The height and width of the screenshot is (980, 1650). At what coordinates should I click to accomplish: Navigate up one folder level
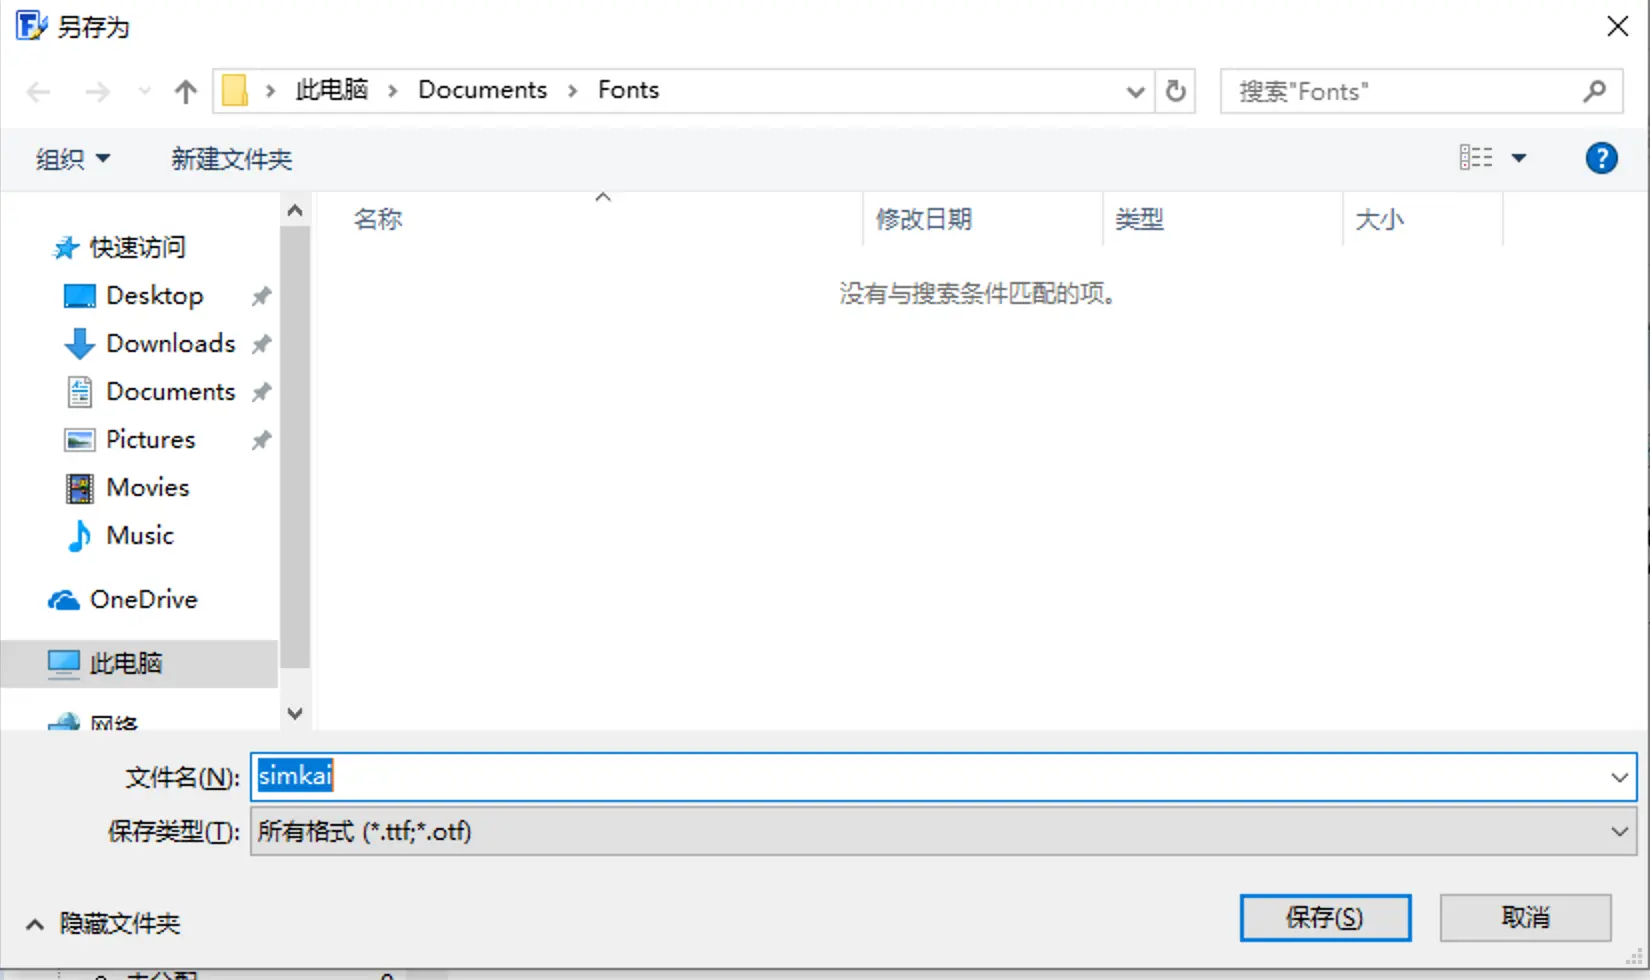[x=185, y=91]
